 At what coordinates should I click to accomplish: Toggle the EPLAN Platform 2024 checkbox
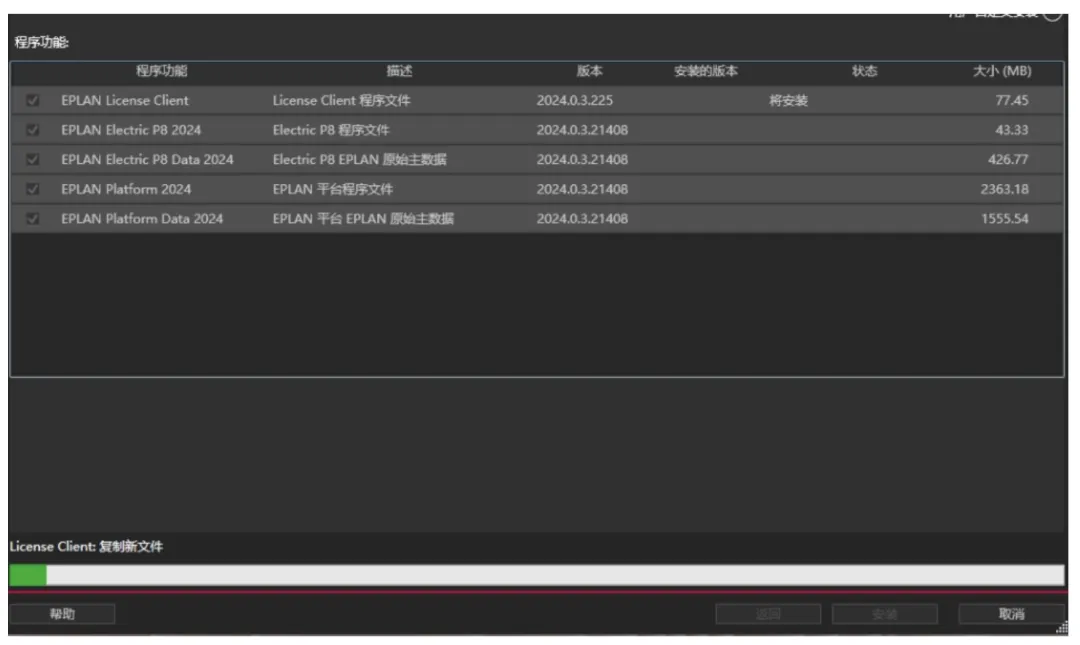(x=32, y=190)
